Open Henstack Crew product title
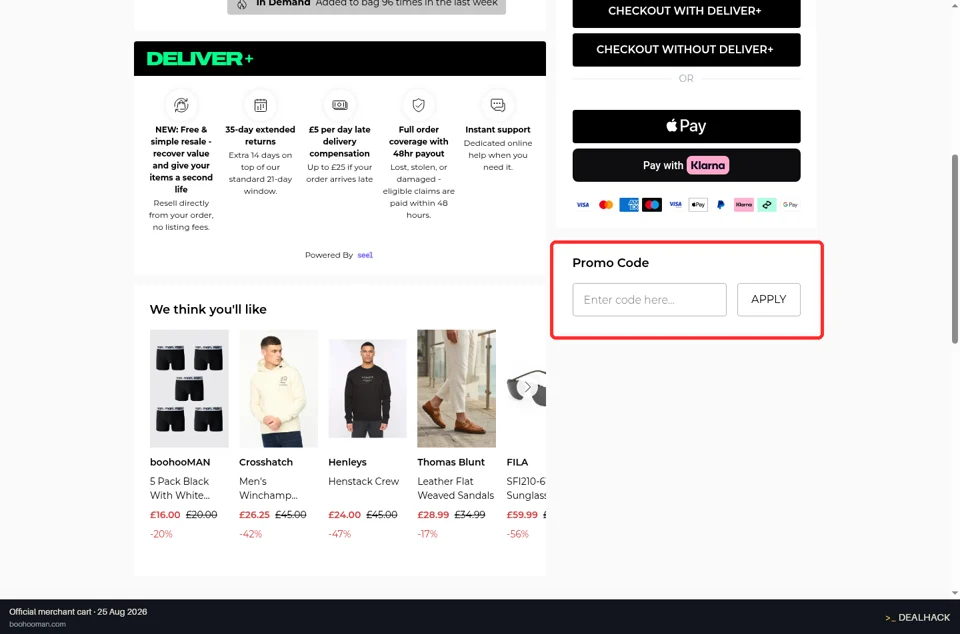960x634 pixels. pos(364,482)
